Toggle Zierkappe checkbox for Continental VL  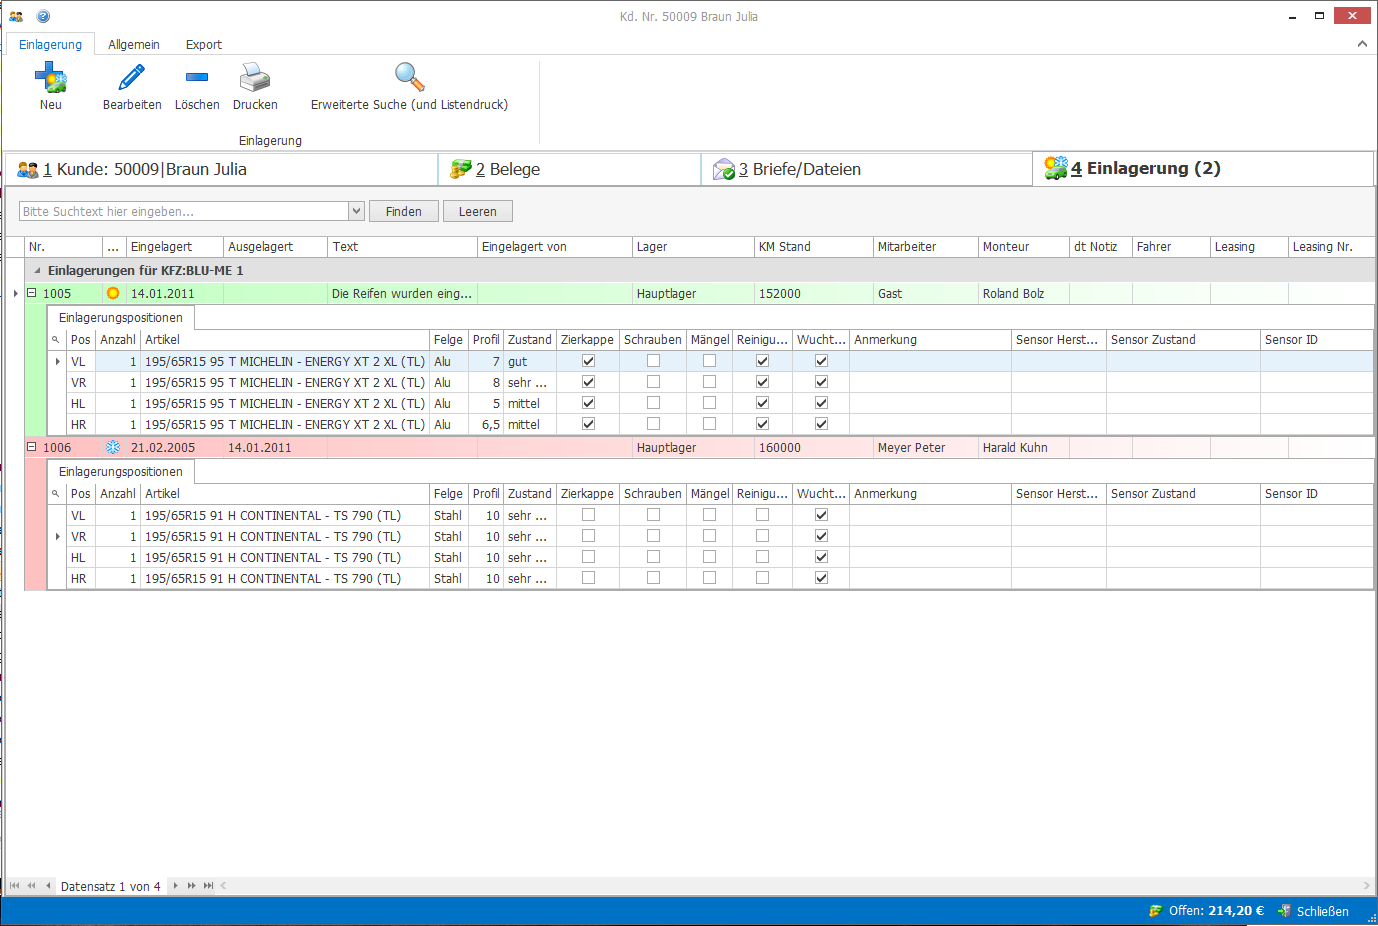tap(588, 515)
